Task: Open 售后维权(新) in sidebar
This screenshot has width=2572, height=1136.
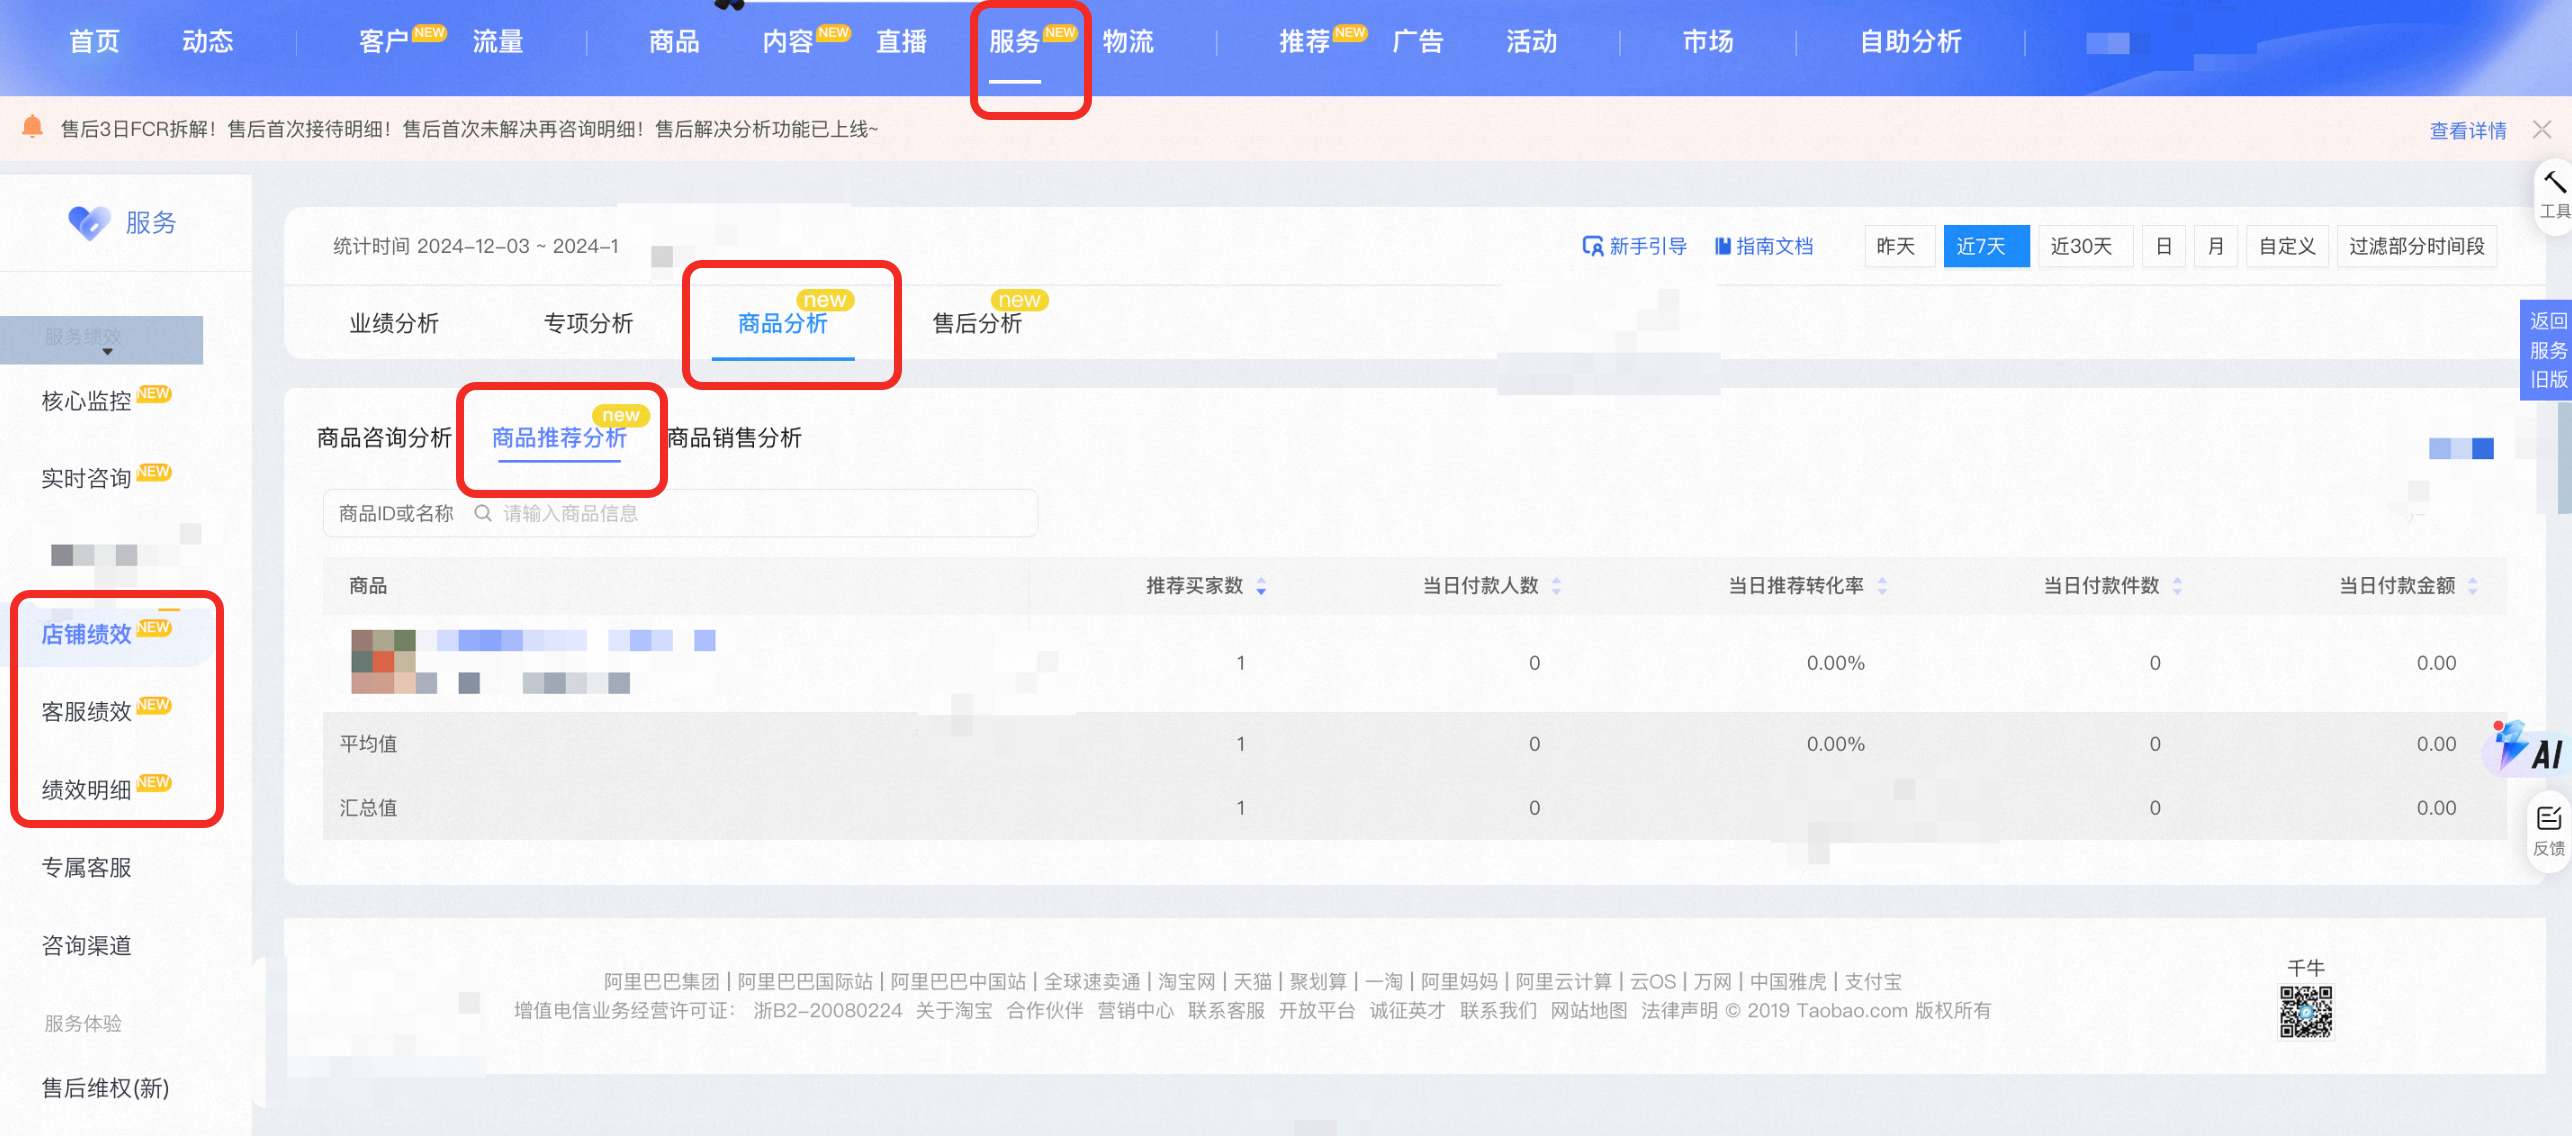Action: point(105,1088)
